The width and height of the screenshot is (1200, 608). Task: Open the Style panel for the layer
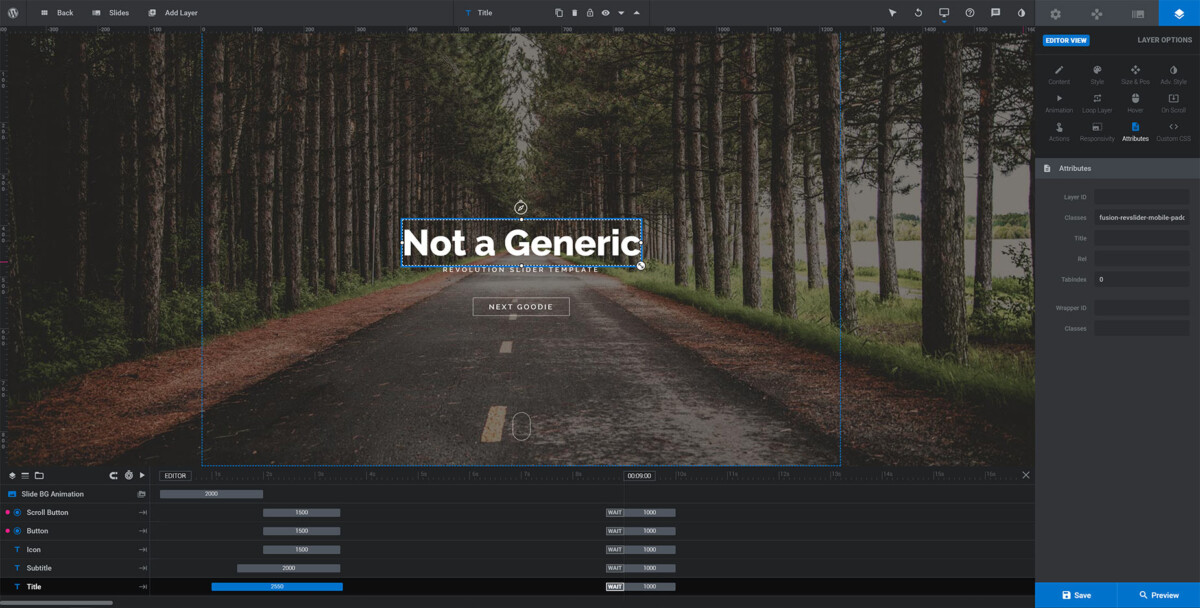point(1097,73)
